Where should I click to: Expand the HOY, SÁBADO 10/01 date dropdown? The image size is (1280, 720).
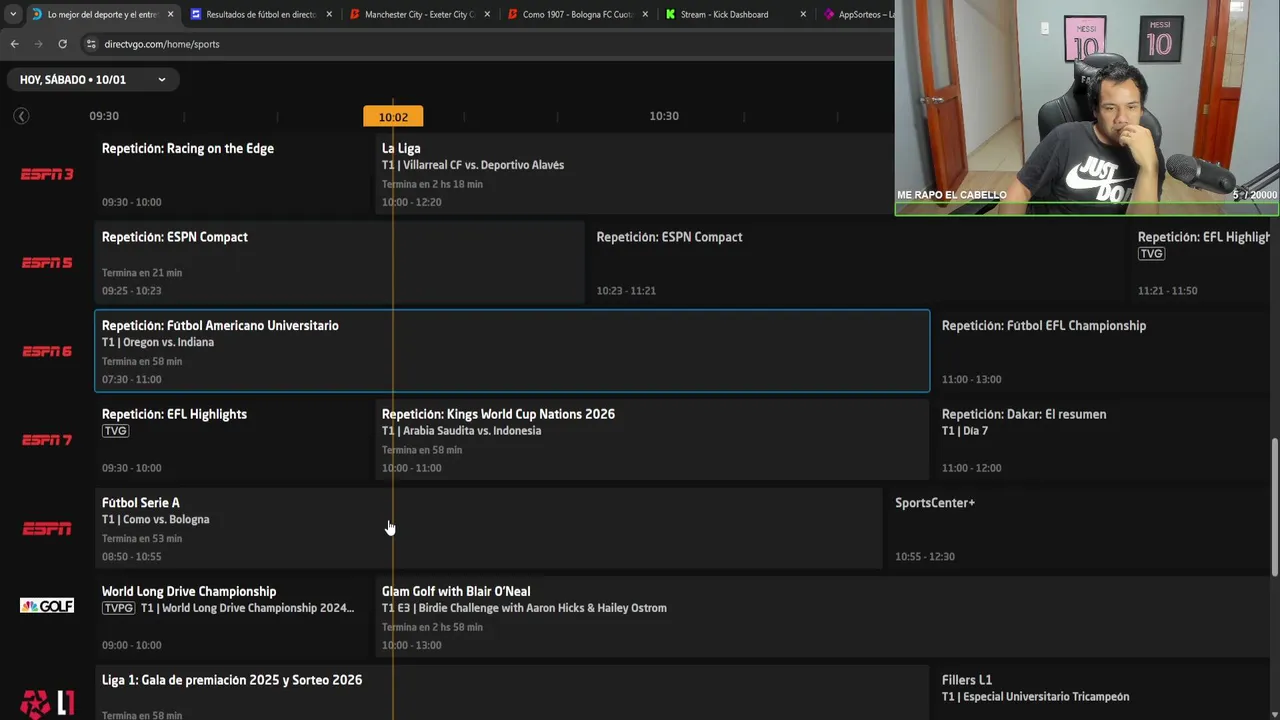click(93, 79)
